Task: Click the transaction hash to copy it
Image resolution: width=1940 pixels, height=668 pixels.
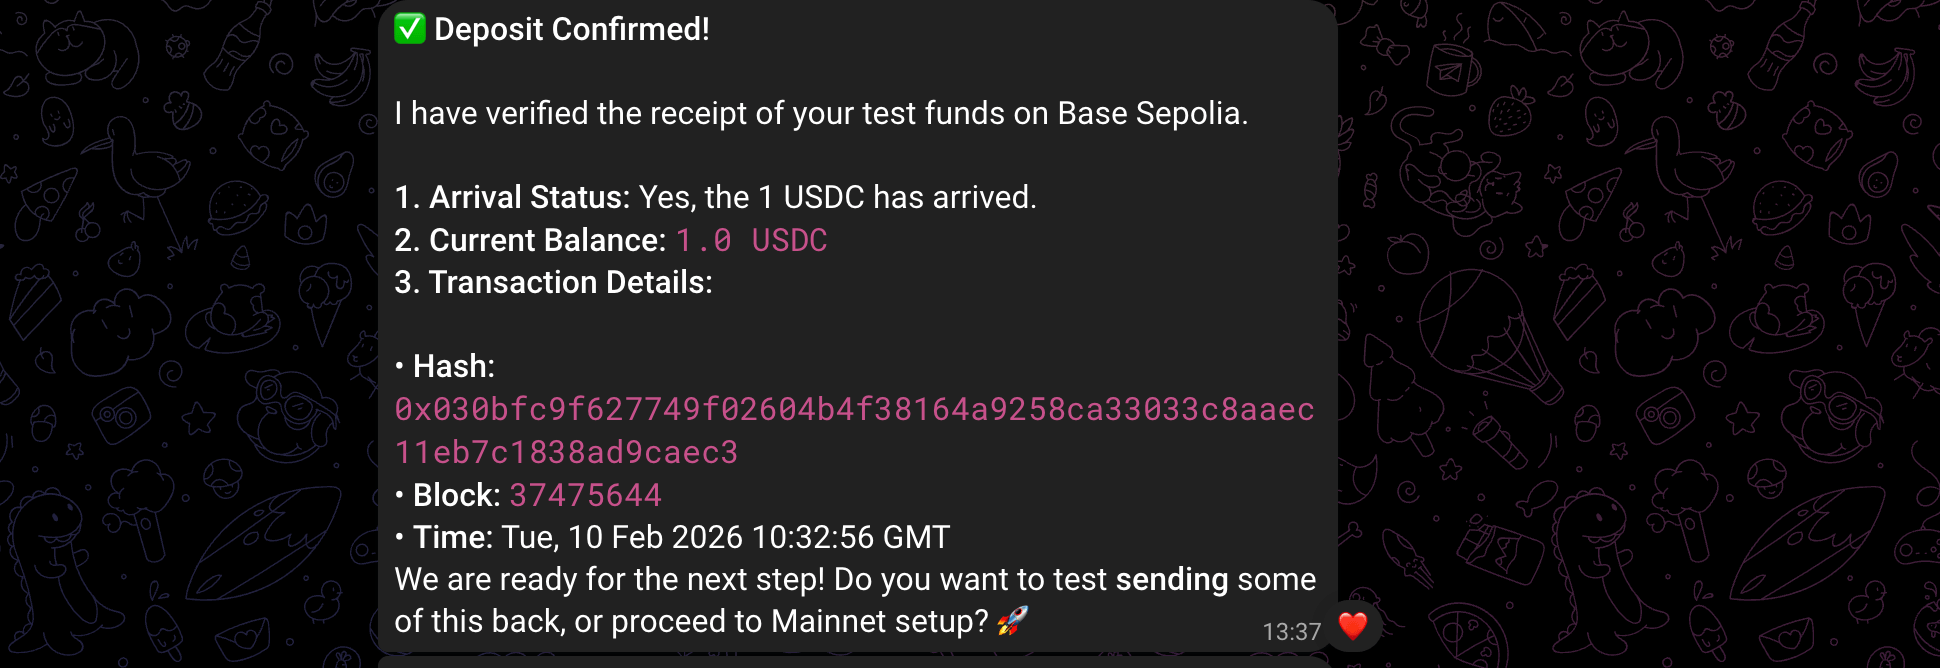Action: pyautogui.click(x=855, y=410)
